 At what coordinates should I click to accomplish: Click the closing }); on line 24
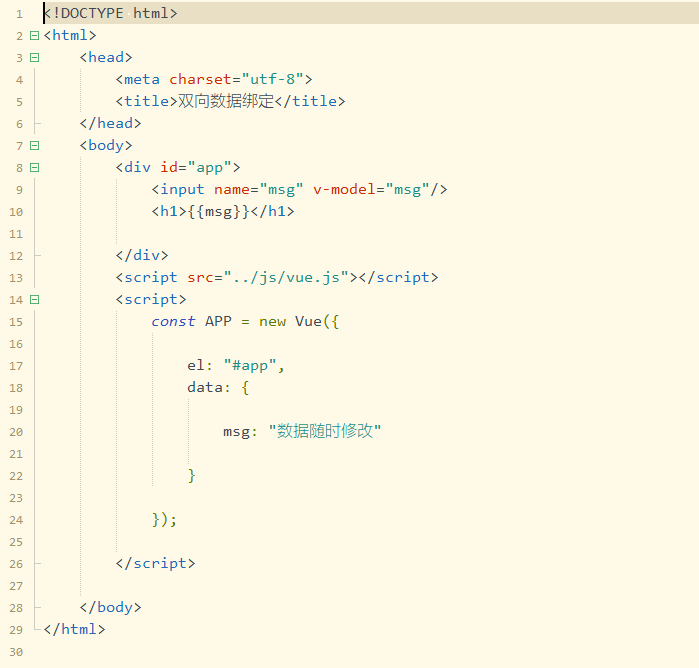164,520
